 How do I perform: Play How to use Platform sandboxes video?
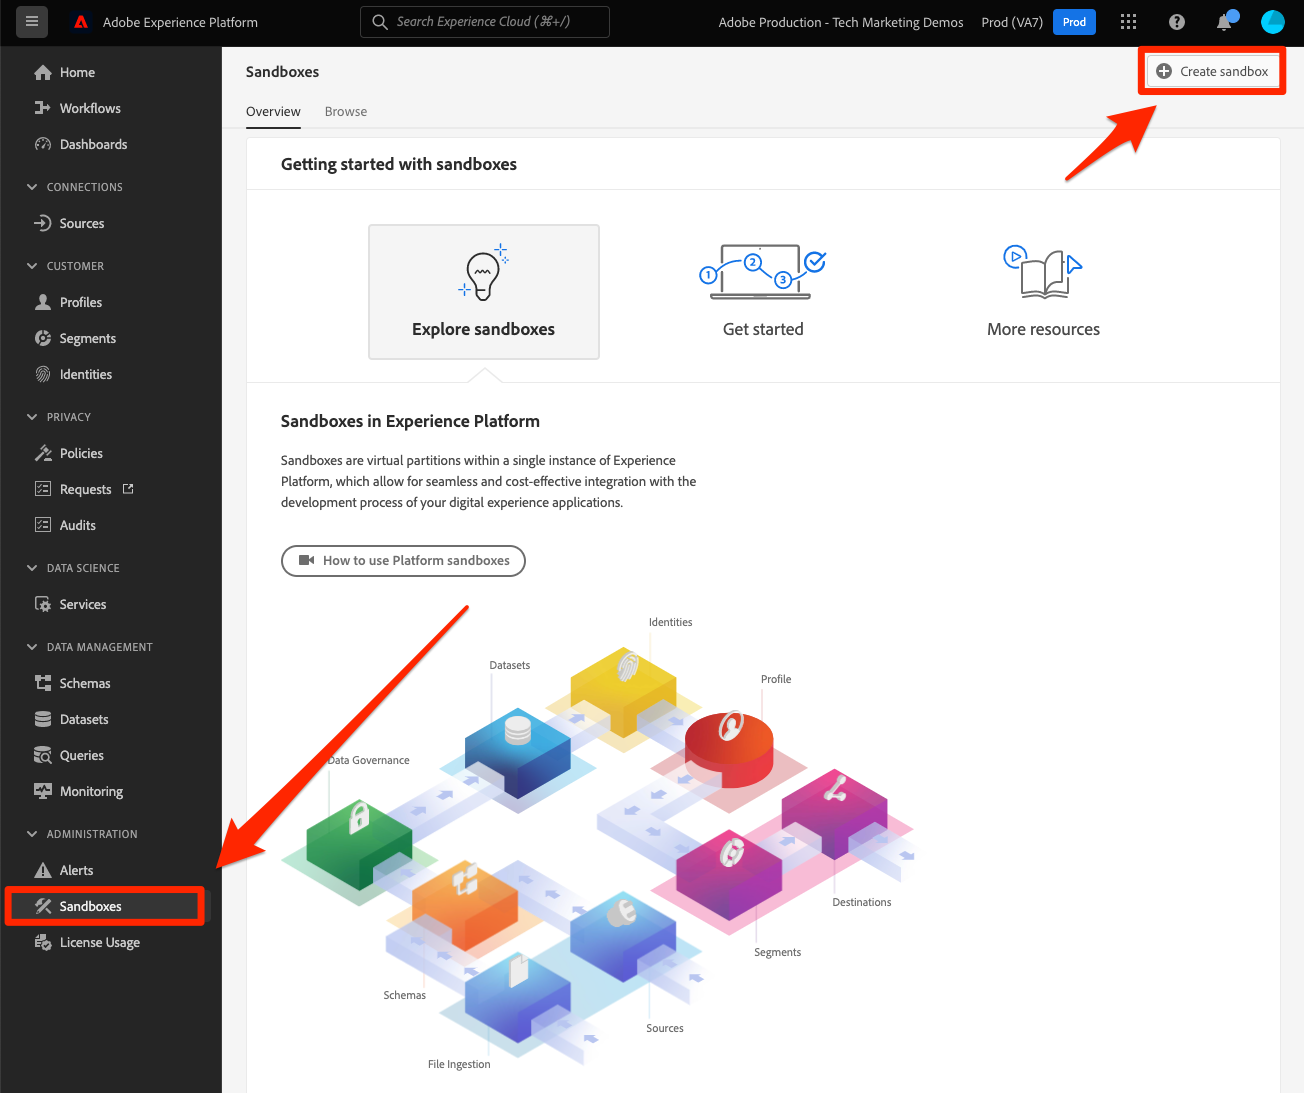click(x=403, y=561)
